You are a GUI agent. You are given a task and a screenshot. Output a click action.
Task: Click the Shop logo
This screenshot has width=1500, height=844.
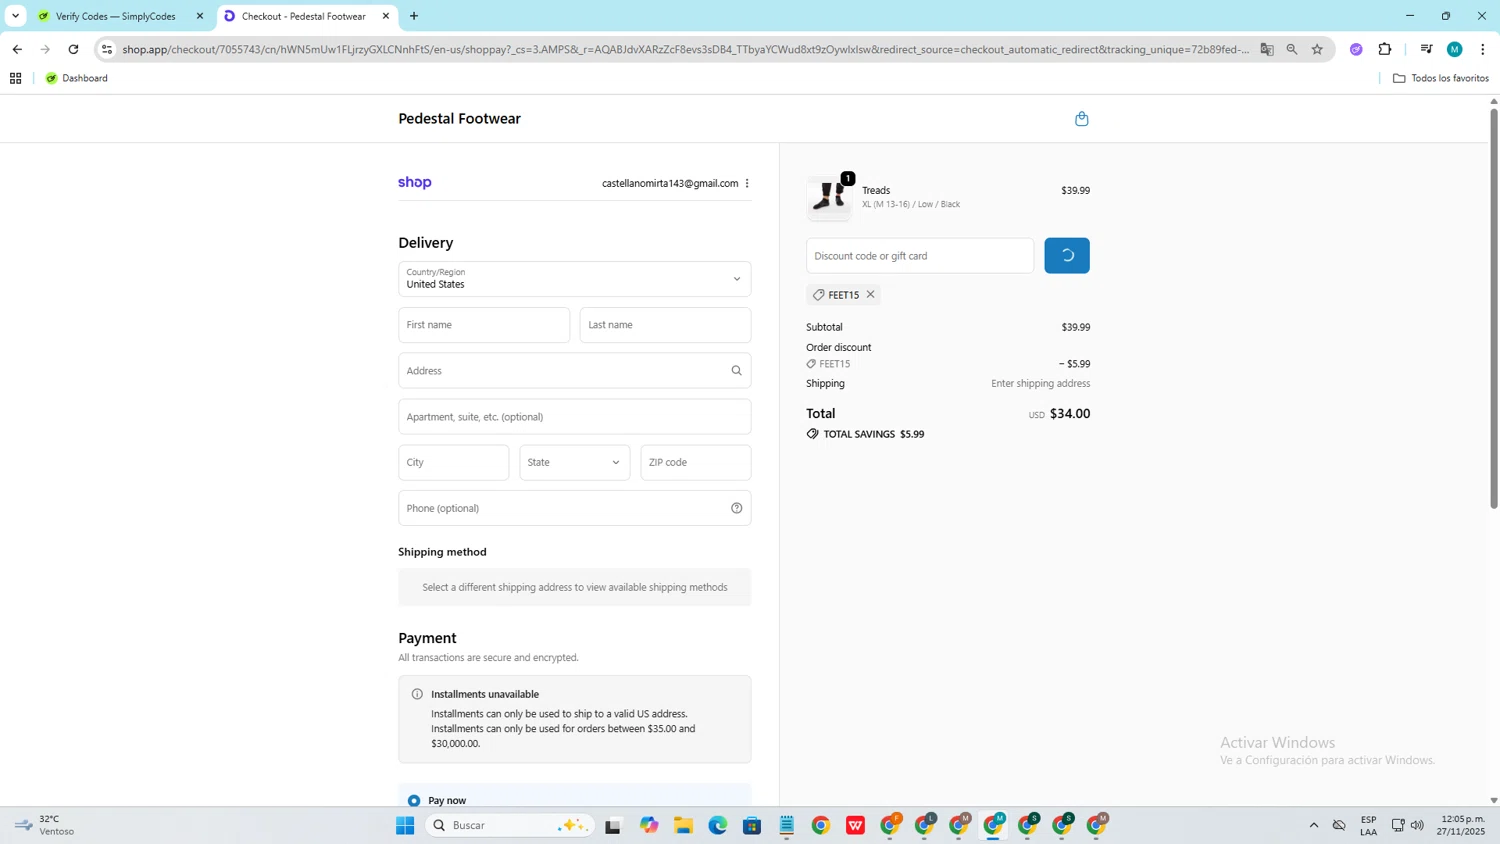point(415,182)
